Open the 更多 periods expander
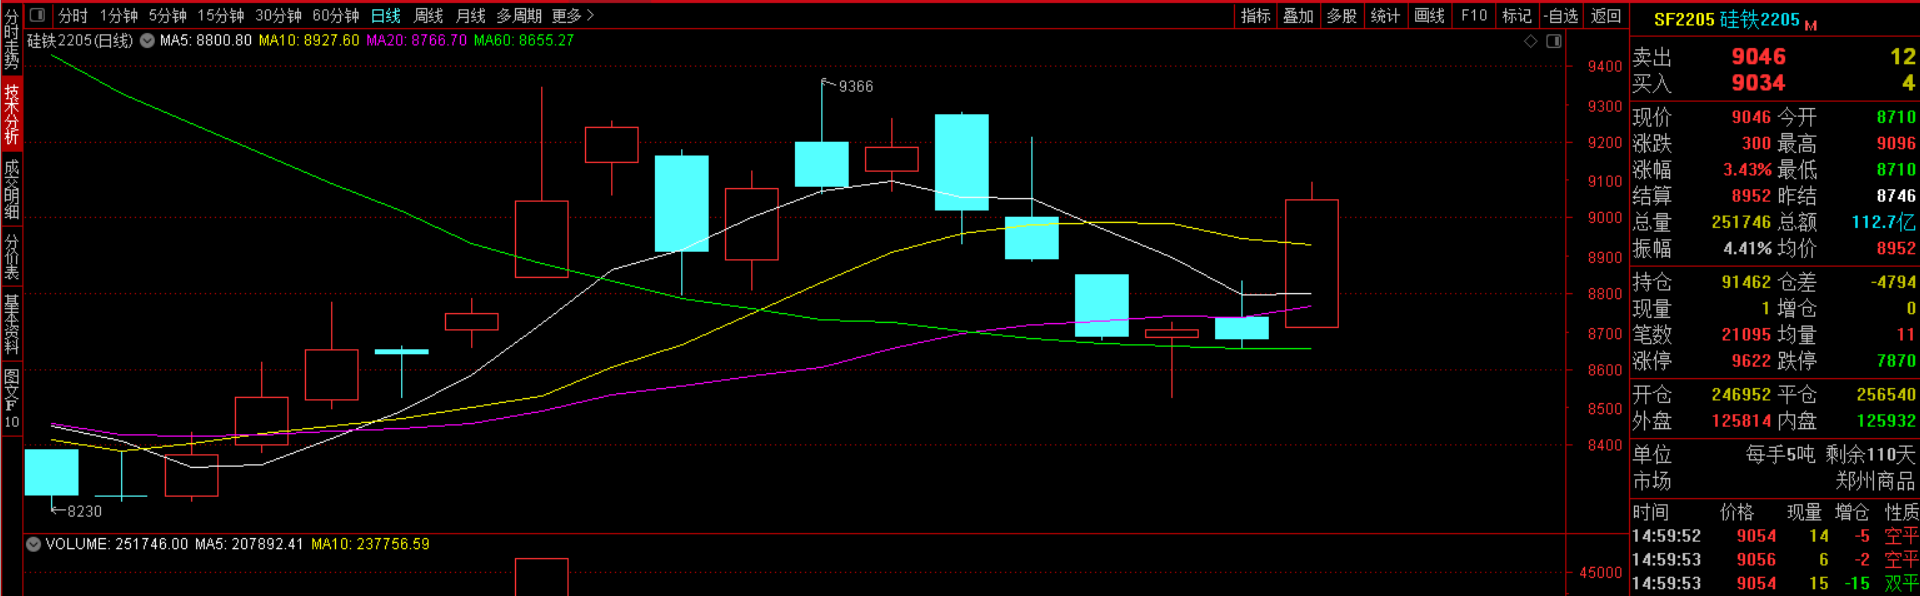This screenshot has height=596, width=1920. coord(573,15)
